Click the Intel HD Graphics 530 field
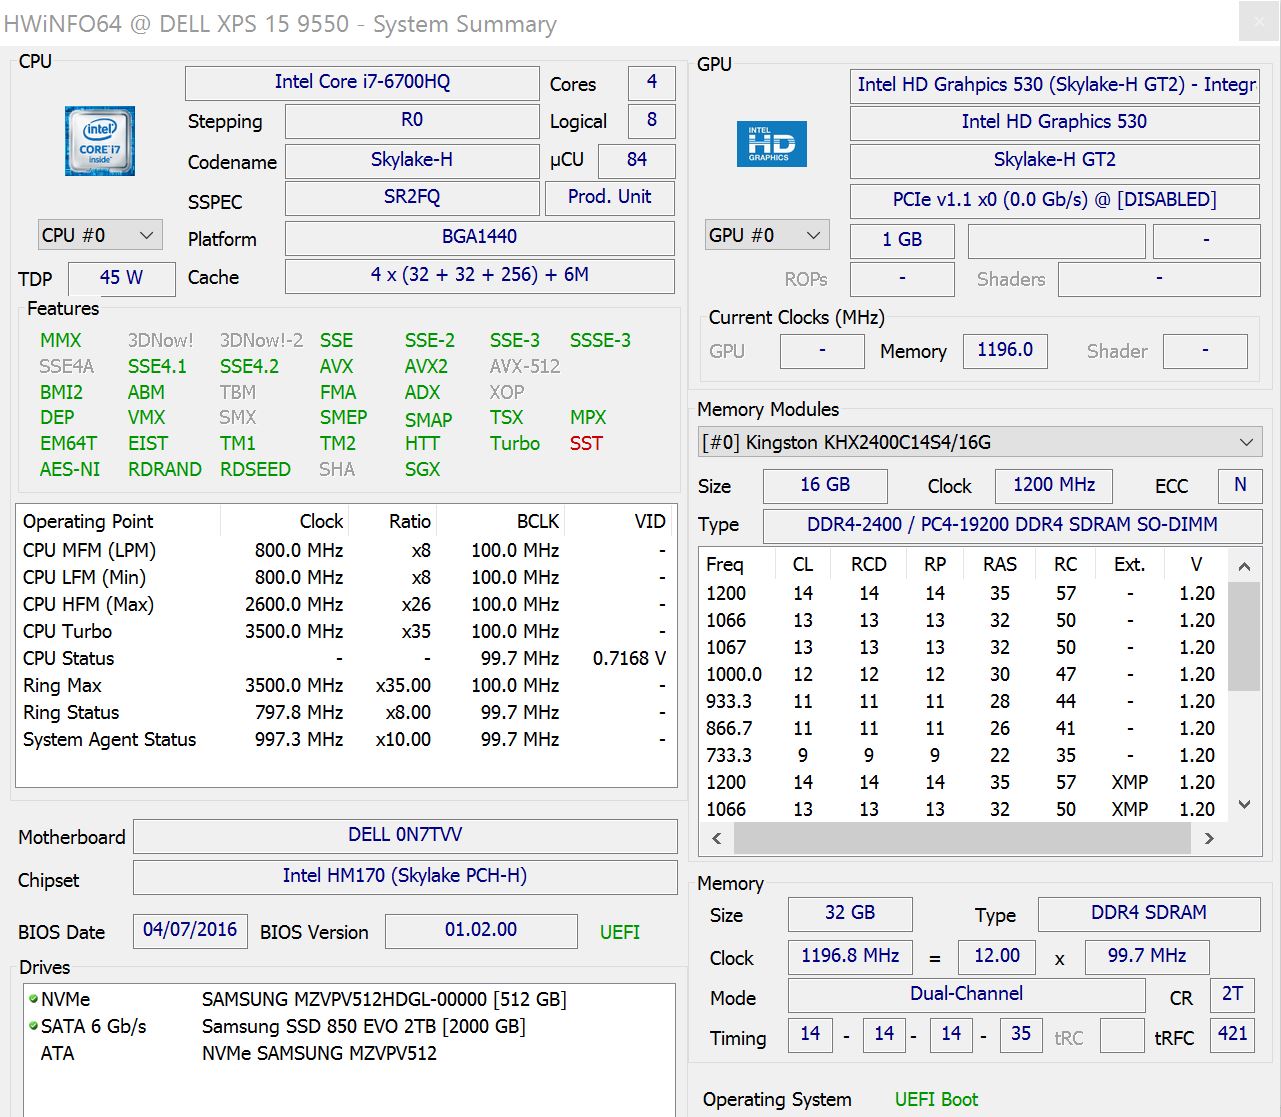This screenshot has width=1281, height=1117. click(1055, 123)
